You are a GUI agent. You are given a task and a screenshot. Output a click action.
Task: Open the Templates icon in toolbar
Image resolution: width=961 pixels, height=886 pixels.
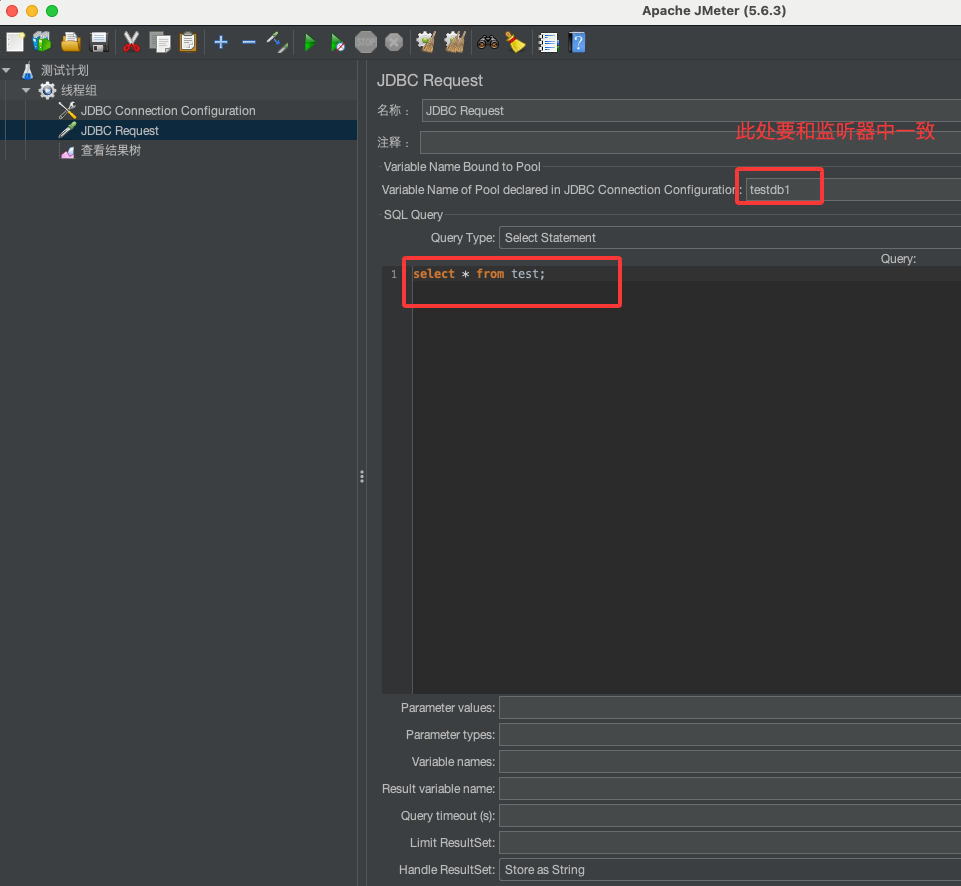point(42,42)
